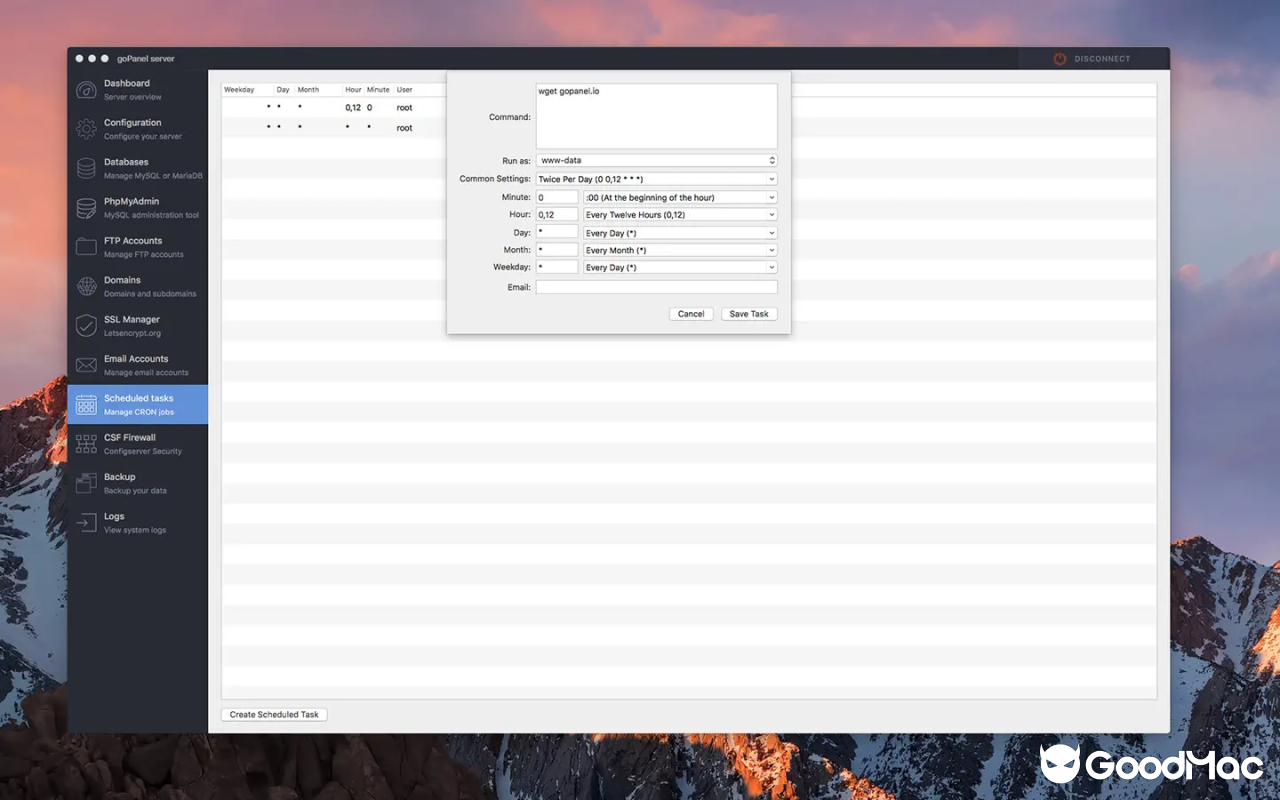
Task: Open the SSL Manager shield icon
Action: (85, 324)
